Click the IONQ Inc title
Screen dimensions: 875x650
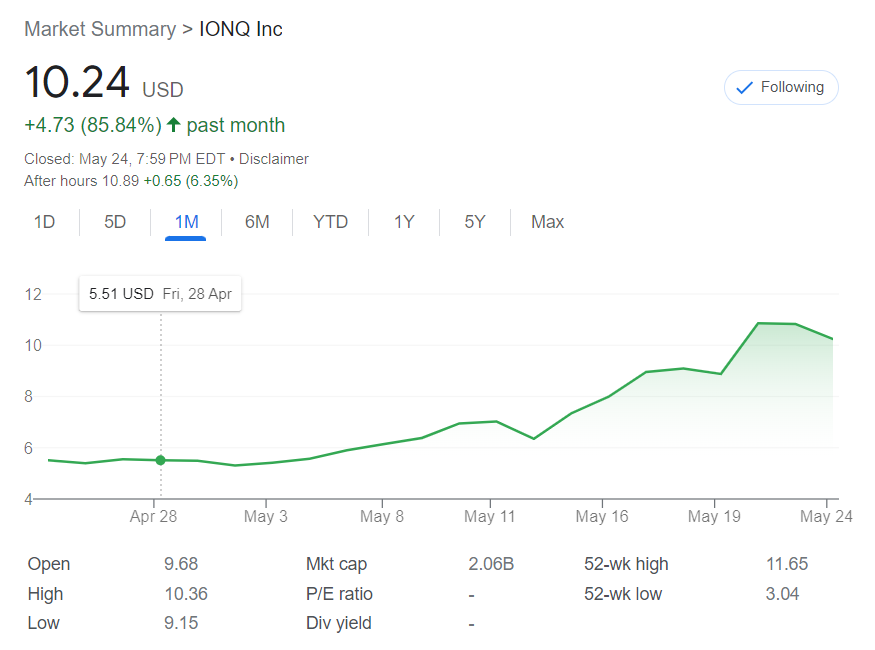(241, 29)
